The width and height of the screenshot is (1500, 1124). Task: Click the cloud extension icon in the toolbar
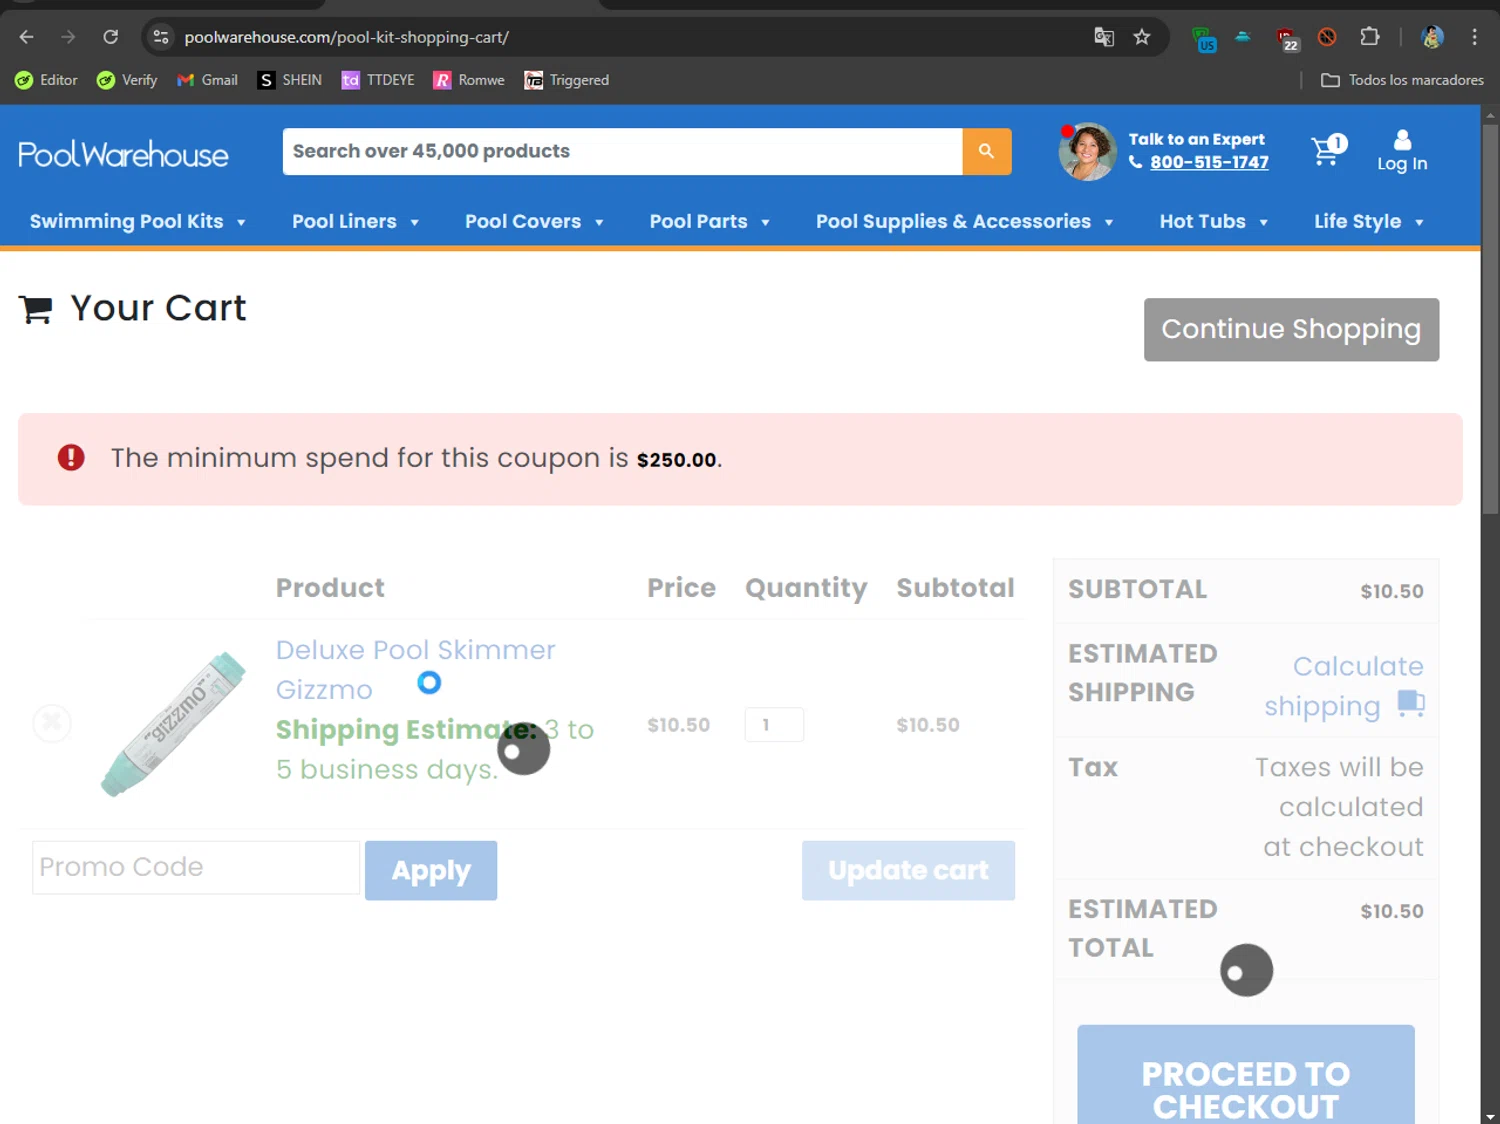pyautogui.click(x=1243, y=36)
